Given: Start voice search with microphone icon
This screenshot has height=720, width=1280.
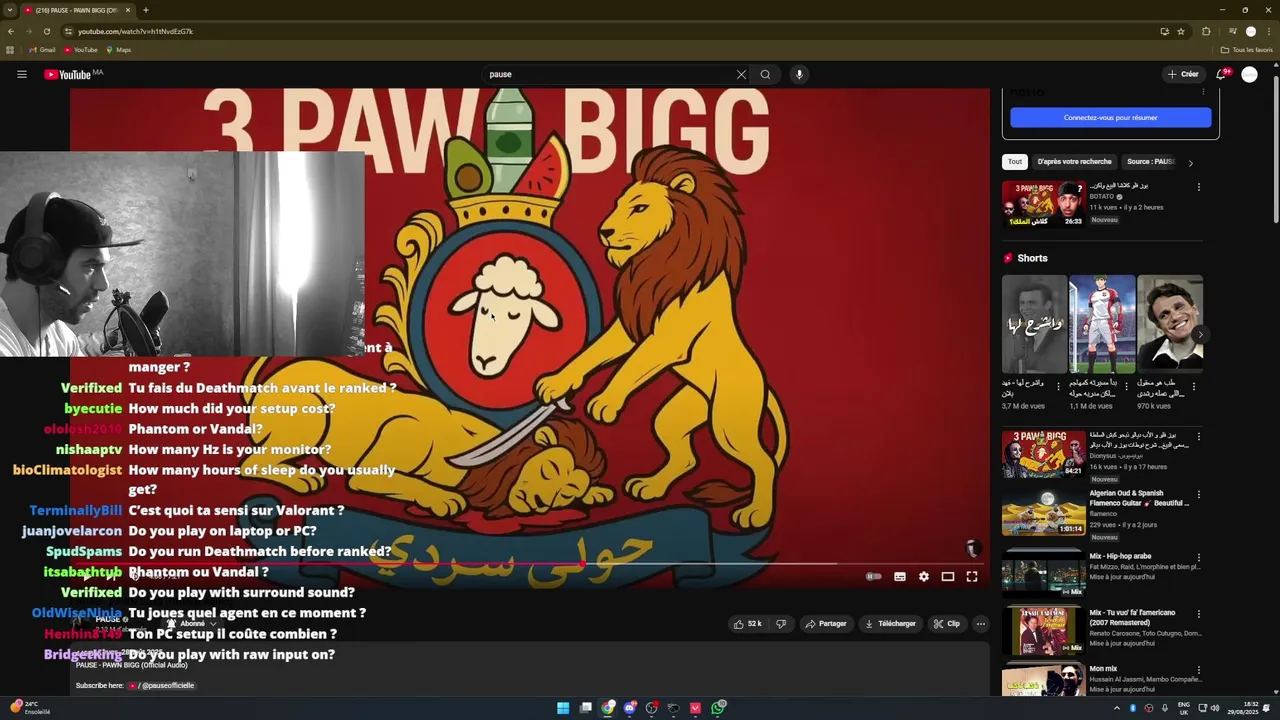Looking at the screenshot, I should coord(798,74).
